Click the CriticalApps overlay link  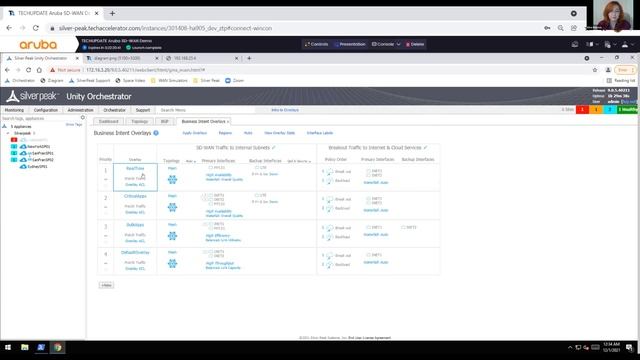click(x=135, y=196)
